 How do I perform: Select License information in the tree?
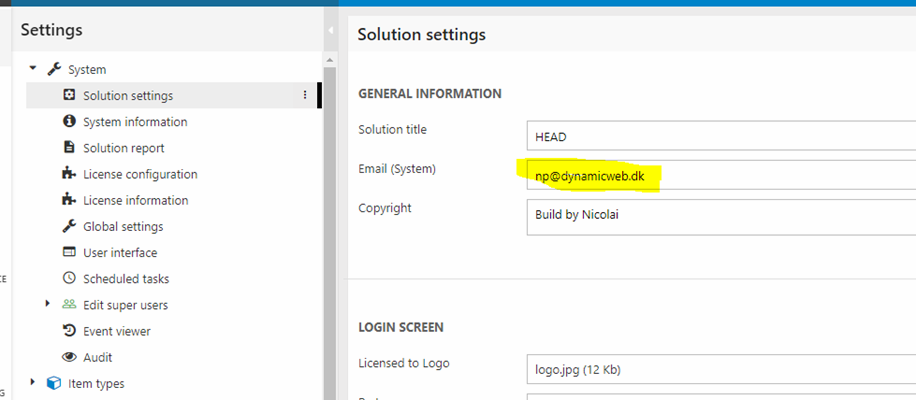pos(135,200)
